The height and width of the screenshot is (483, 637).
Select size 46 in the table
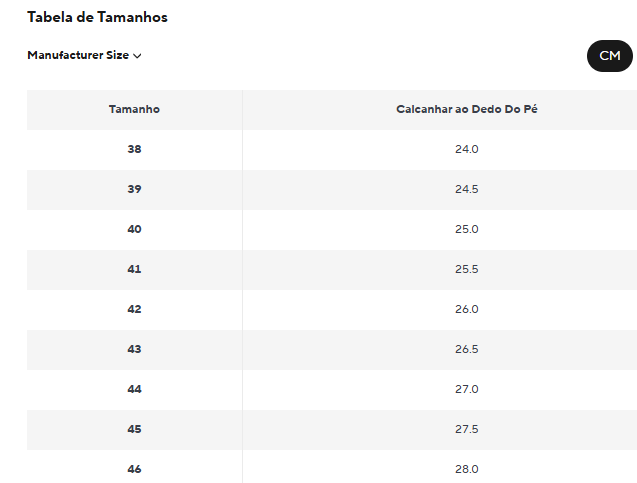[x=134, y=469]
